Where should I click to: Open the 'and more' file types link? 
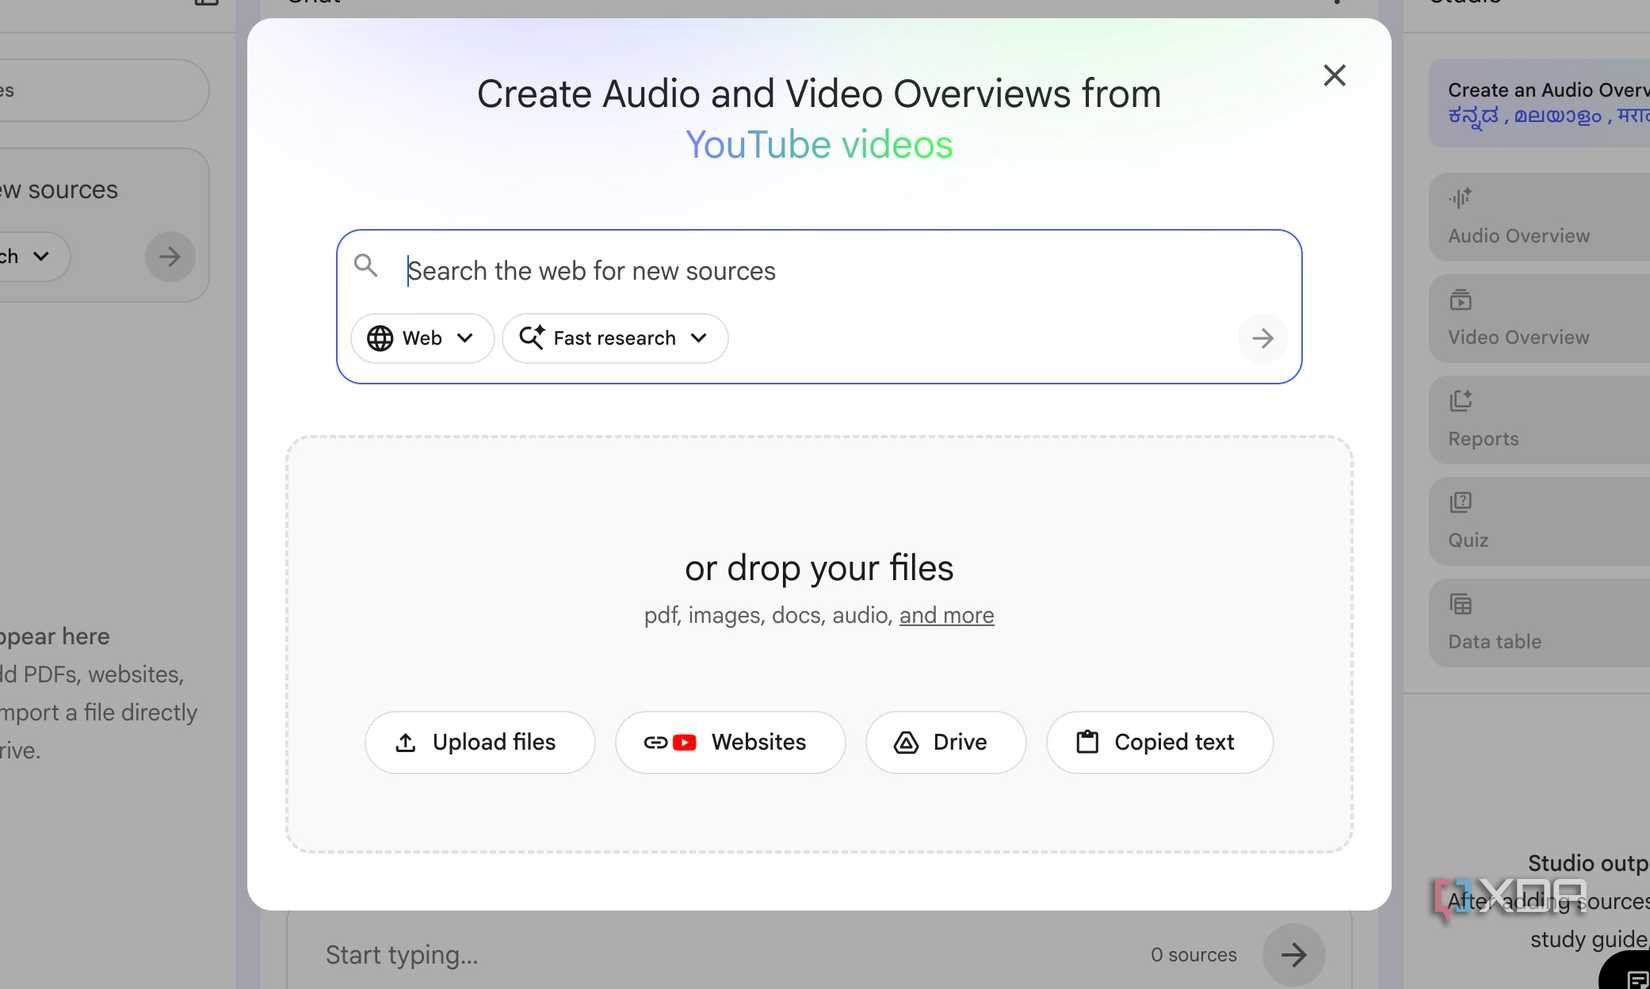(946, 615)
